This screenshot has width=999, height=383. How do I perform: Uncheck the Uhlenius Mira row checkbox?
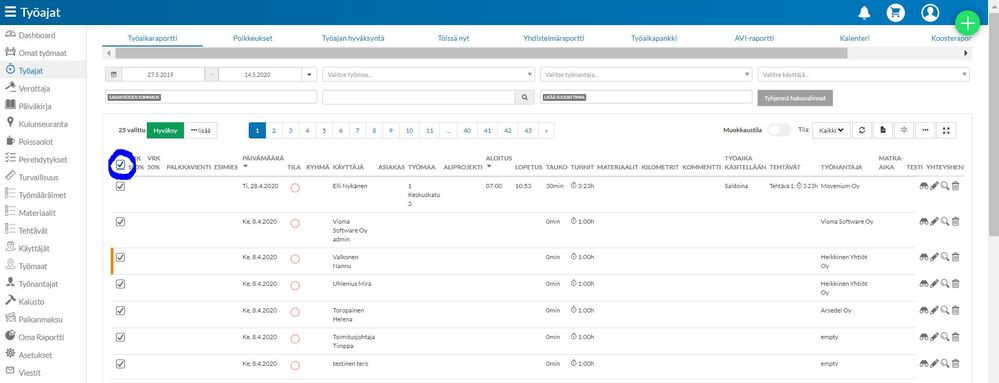coord(120,284)
